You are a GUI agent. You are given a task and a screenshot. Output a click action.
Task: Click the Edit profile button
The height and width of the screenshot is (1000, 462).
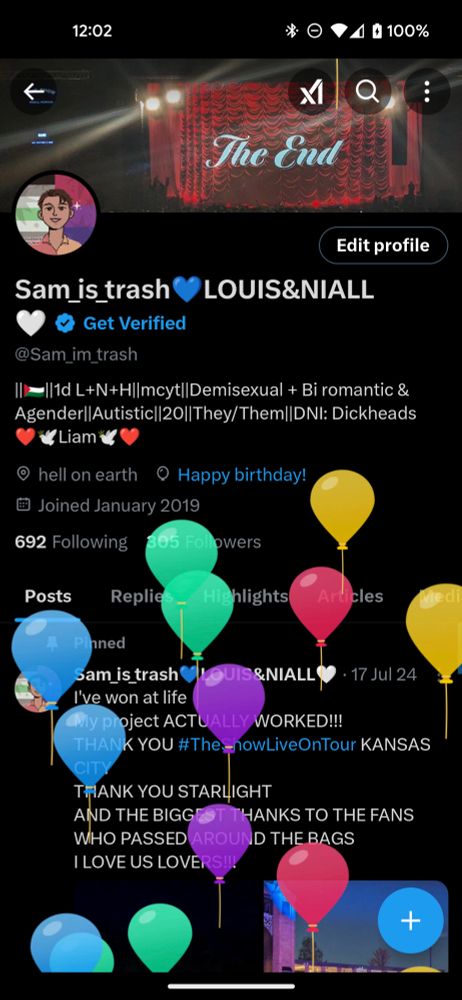[x=383, y=246]
